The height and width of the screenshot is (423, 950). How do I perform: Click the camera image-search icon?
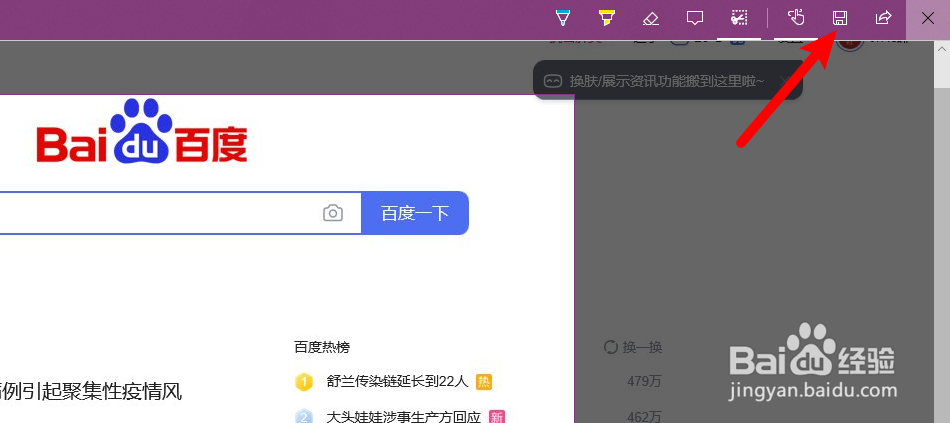coord(333,213)
